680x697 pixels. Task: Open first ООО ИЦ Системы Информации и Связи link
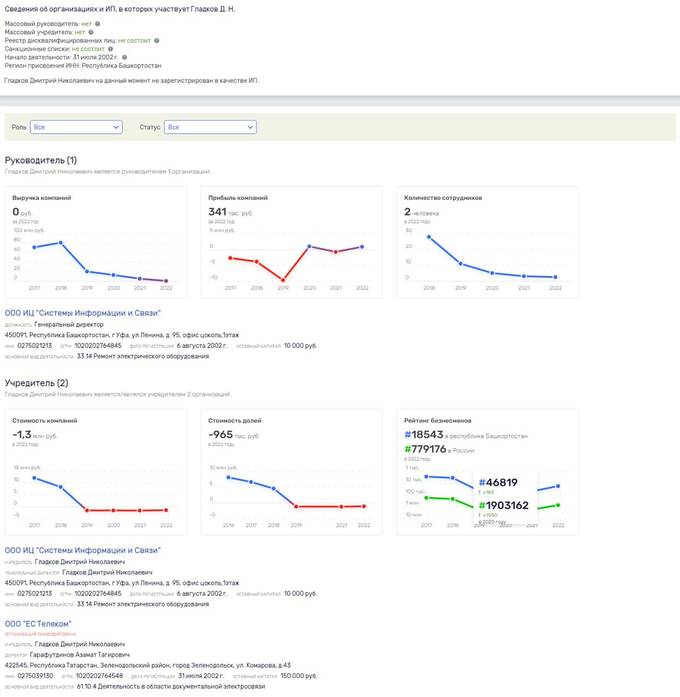(83, 313)
